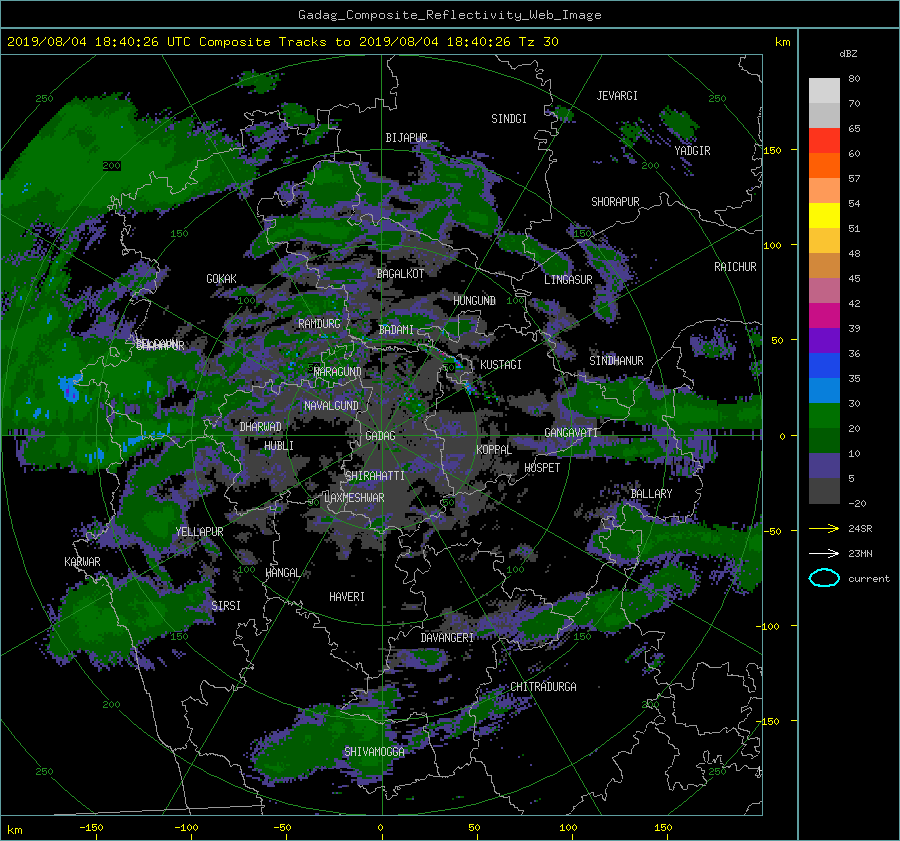Viewport: 900px width, 841px height.
Task: Click the yellow 24SR arrow legend icon
Action: (824, 528)
